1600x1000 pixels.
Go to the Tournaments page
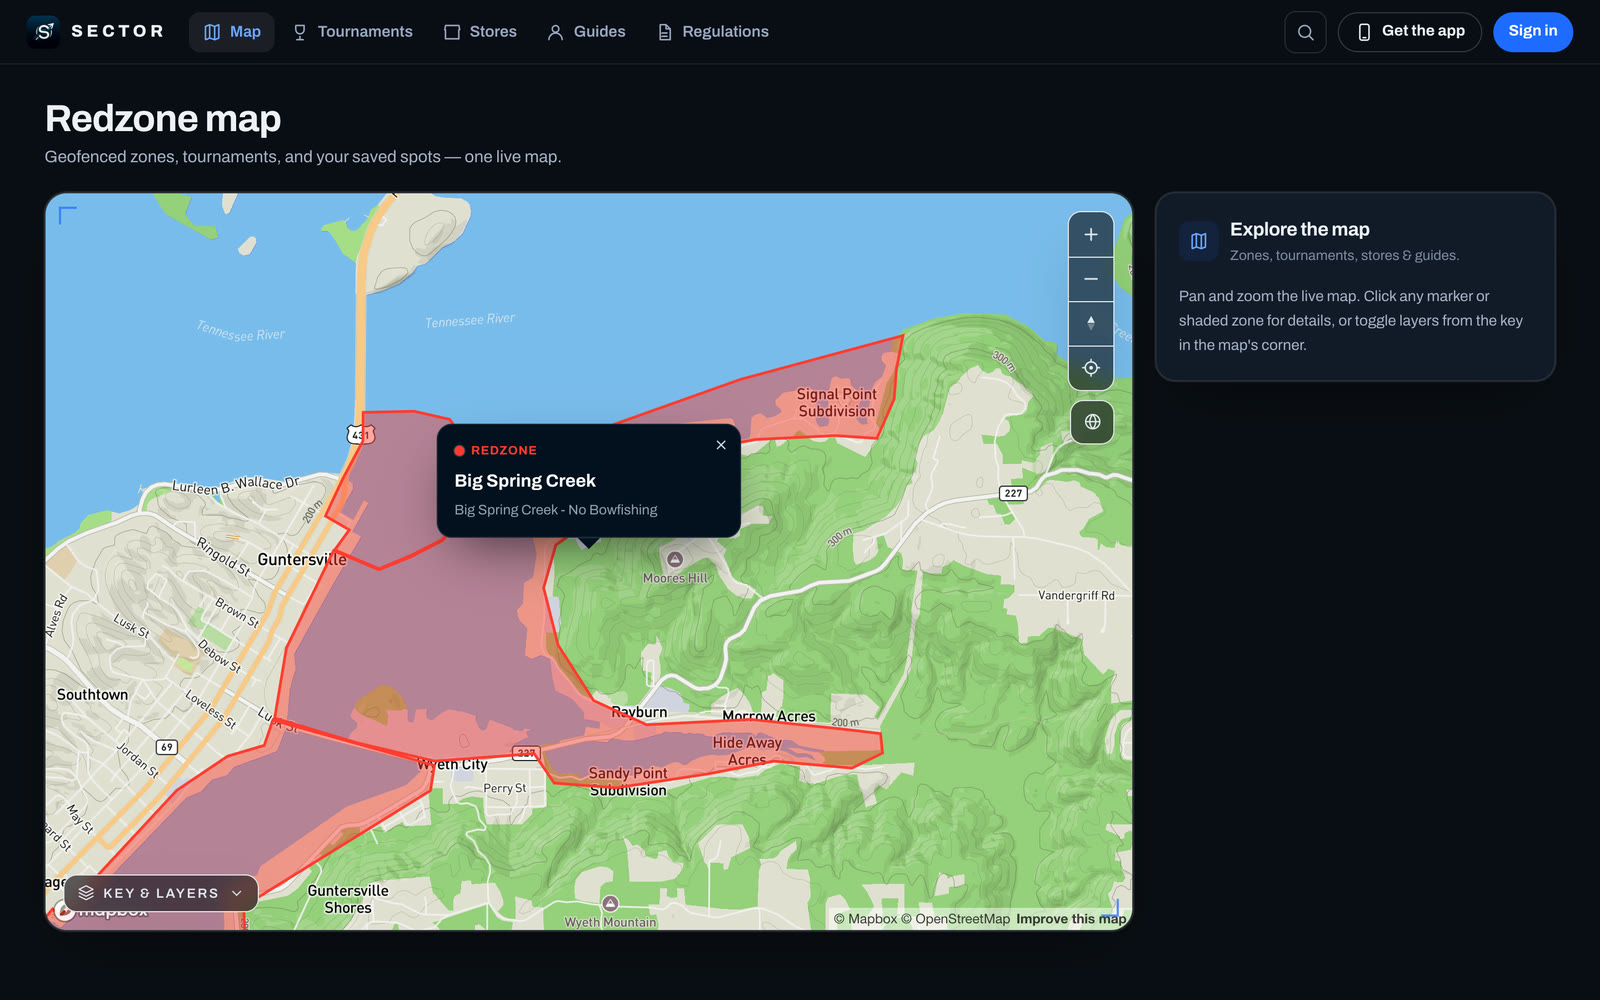tap(352, 32)
